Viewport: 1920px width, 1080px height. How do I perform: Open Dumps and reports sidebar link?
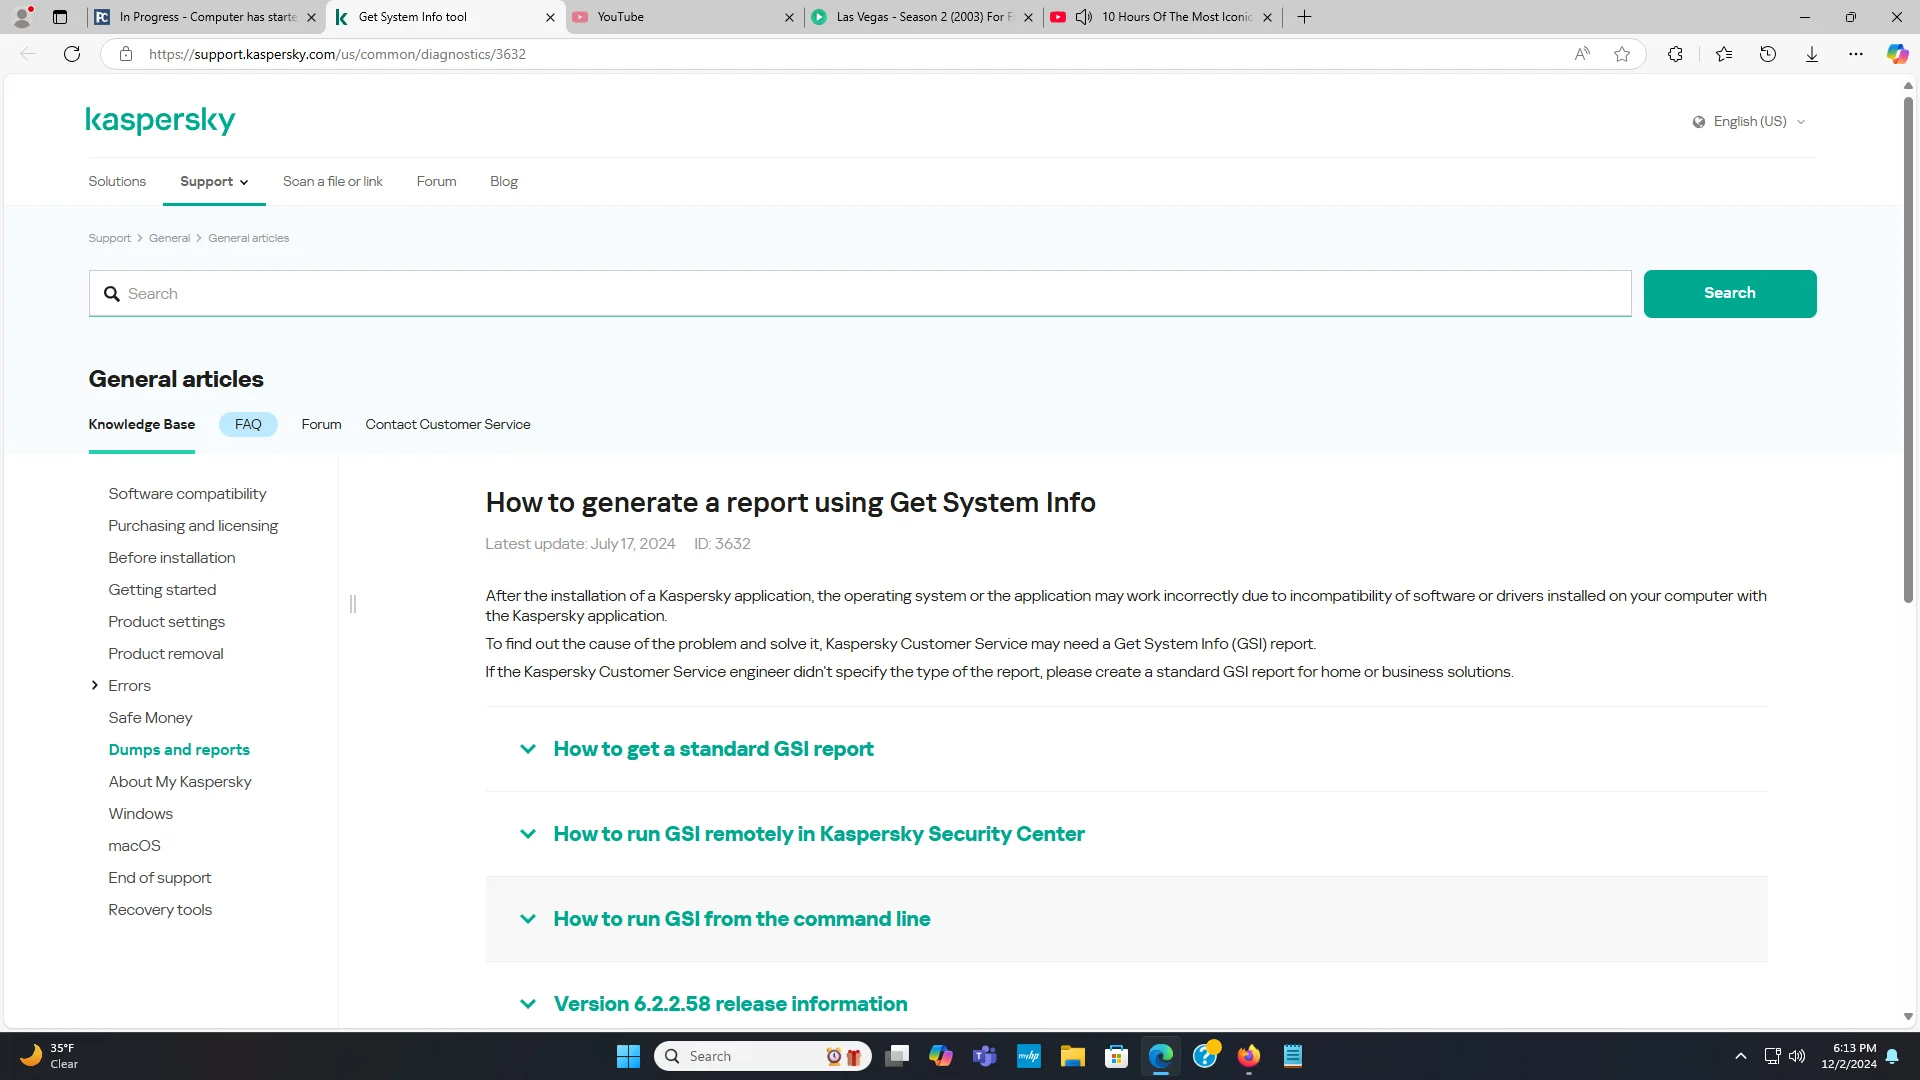(179, 749)
